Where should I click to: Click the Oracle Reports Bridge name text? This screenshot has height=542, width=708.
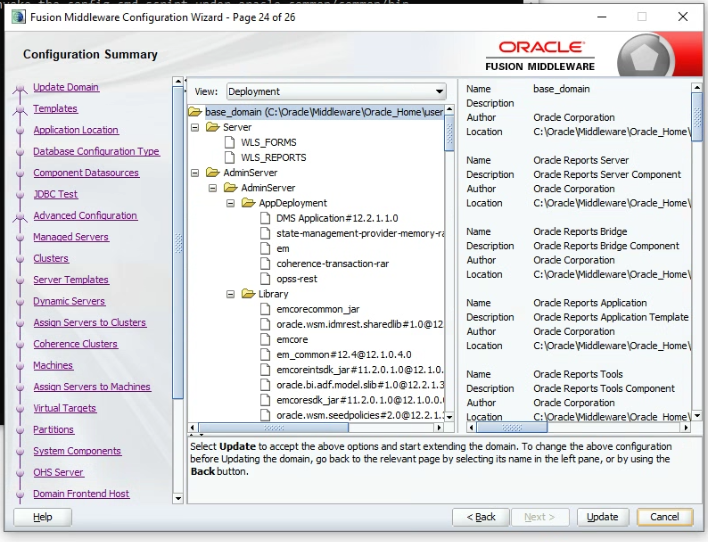point(580,232)
